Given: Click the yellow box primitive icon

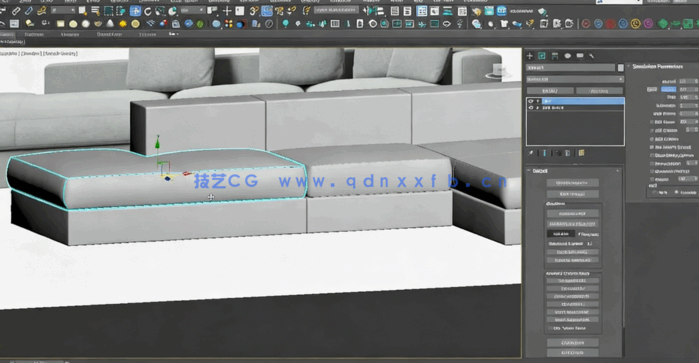Looking at the screenshot, I should point(60,24).
